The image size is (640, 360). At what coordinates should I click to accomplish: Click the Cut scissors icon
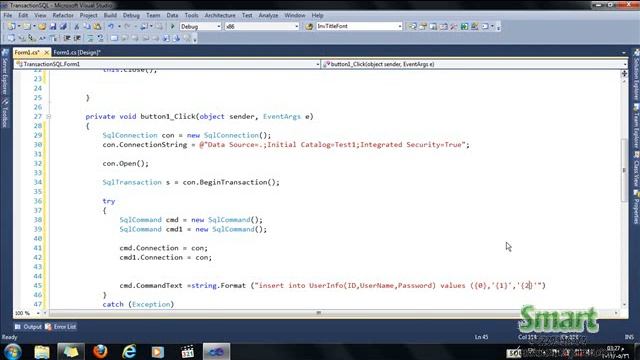pos(76,27)
